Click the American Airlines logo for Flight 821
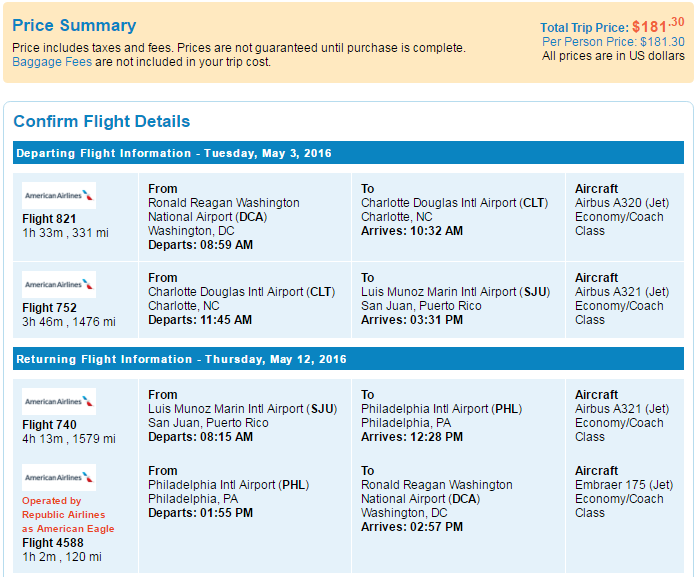The width and height of the screenshot is (698, 577). (59, 195)
